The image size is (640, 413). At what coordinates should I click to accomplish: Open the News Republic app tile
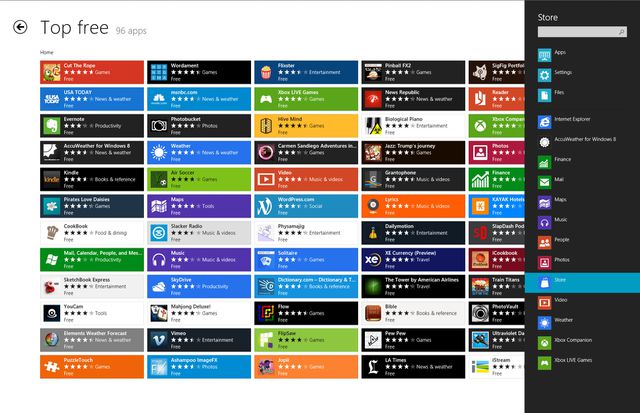[x=413, y=99]
